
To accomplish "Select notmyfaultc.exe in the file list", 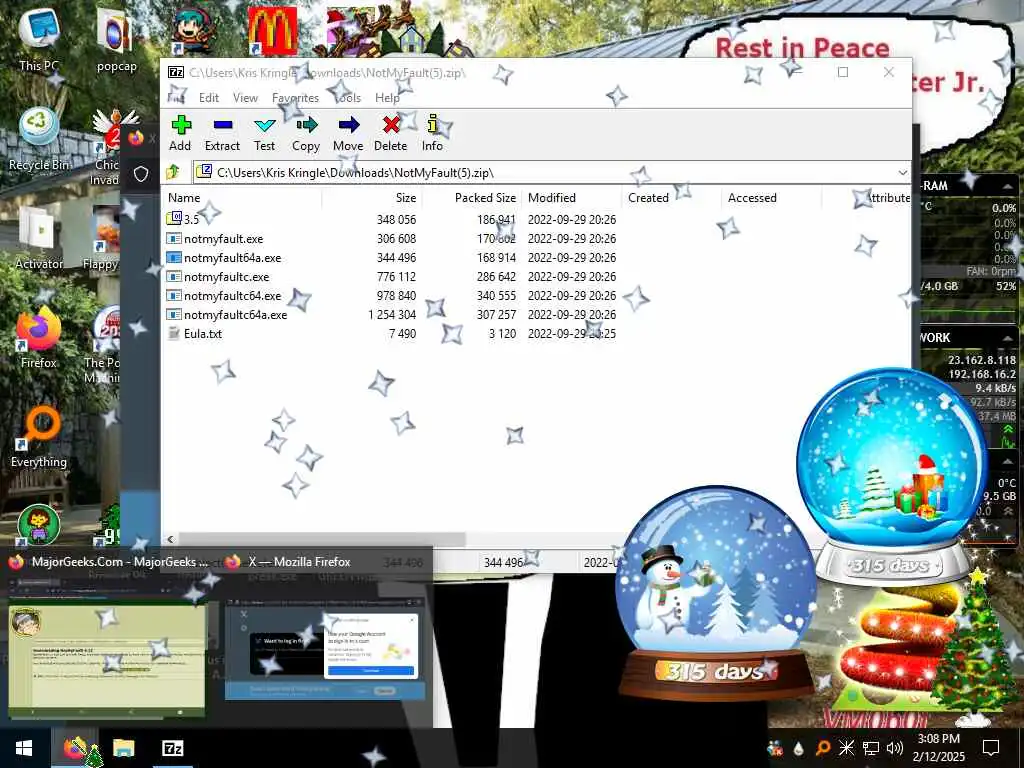I will point(392,276).
